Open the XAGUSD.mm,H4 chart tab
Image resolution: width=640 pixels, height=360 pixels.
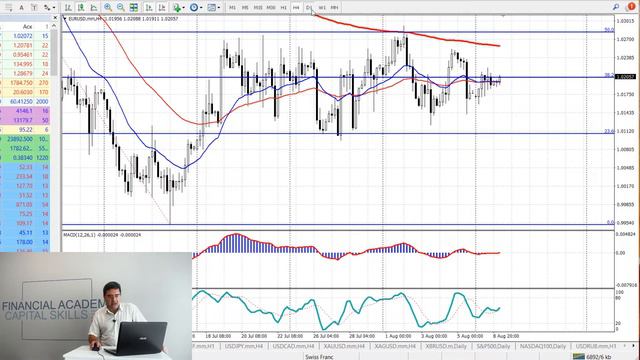(x=395, y=346)
